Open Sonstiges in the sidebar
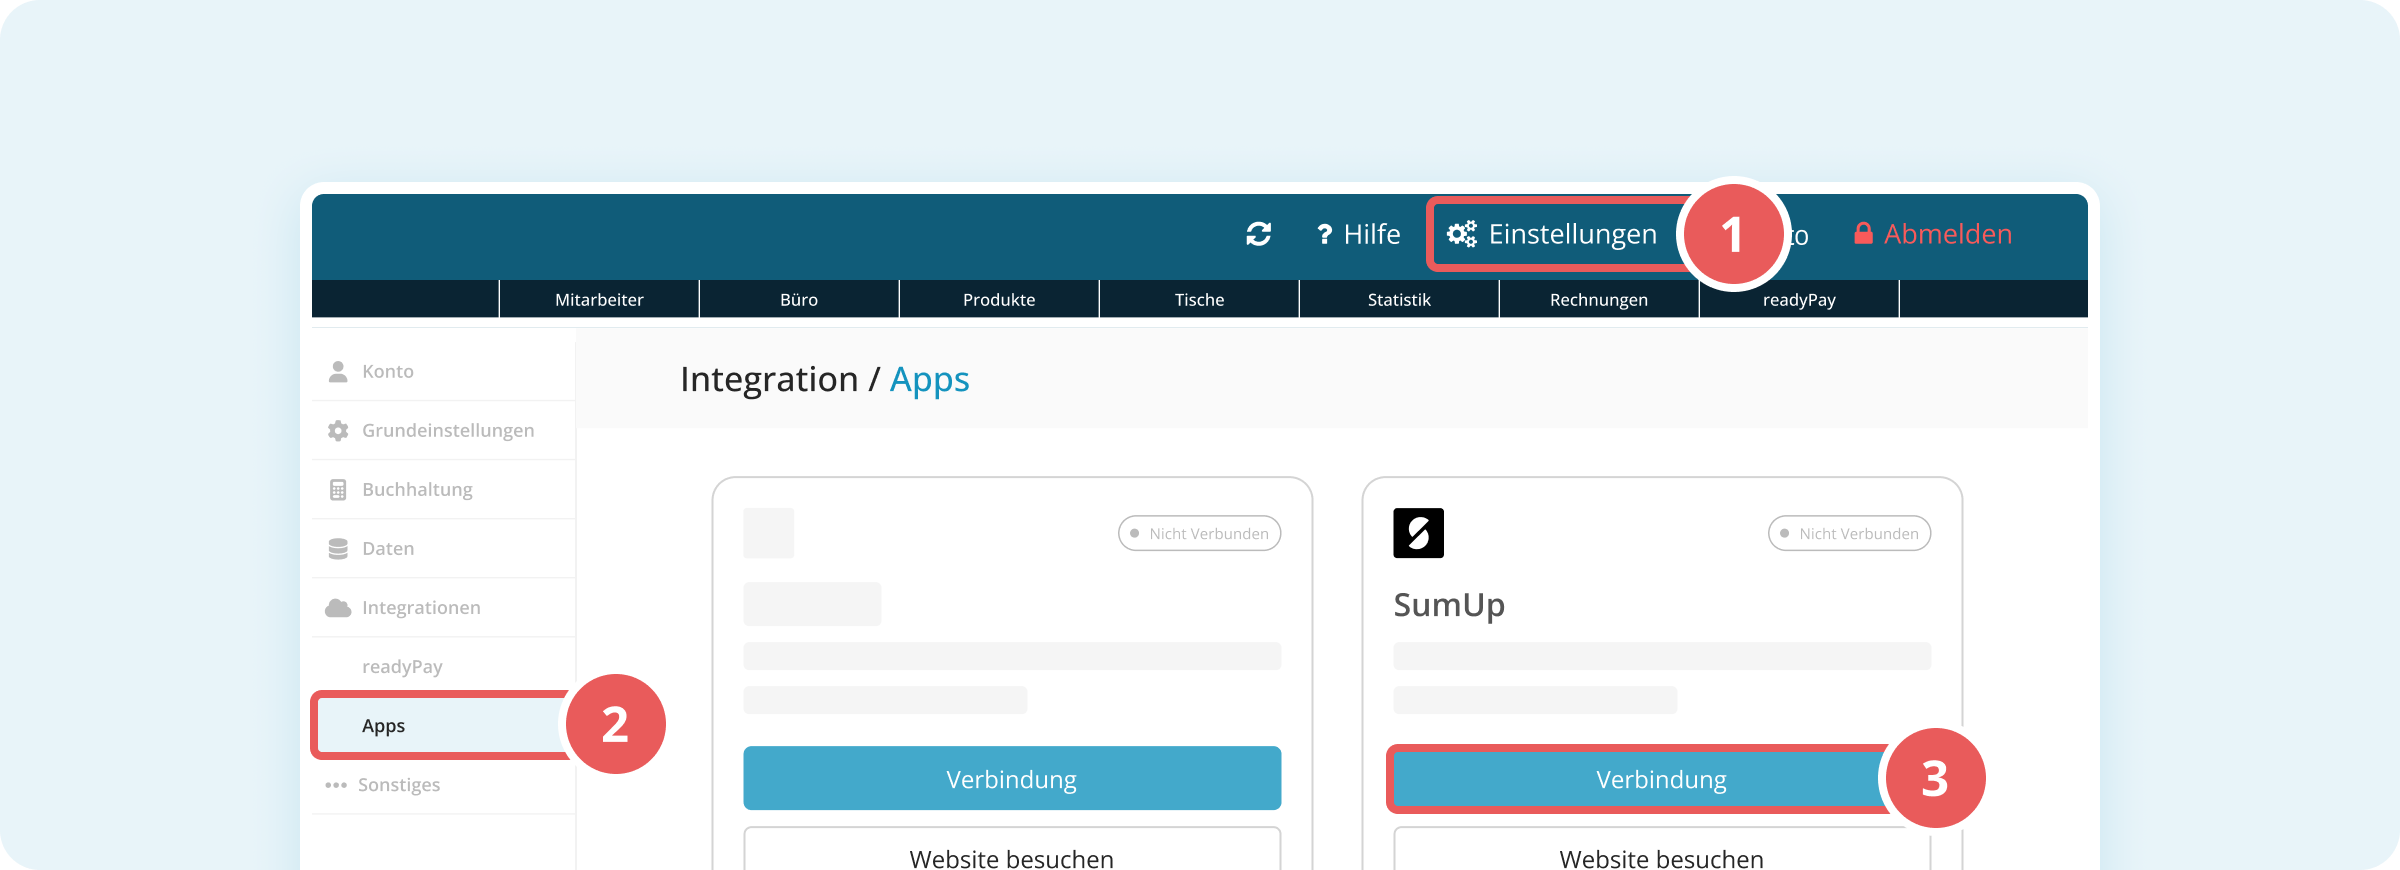This screenshot has height=870, width=2400. tap(444, 784)
